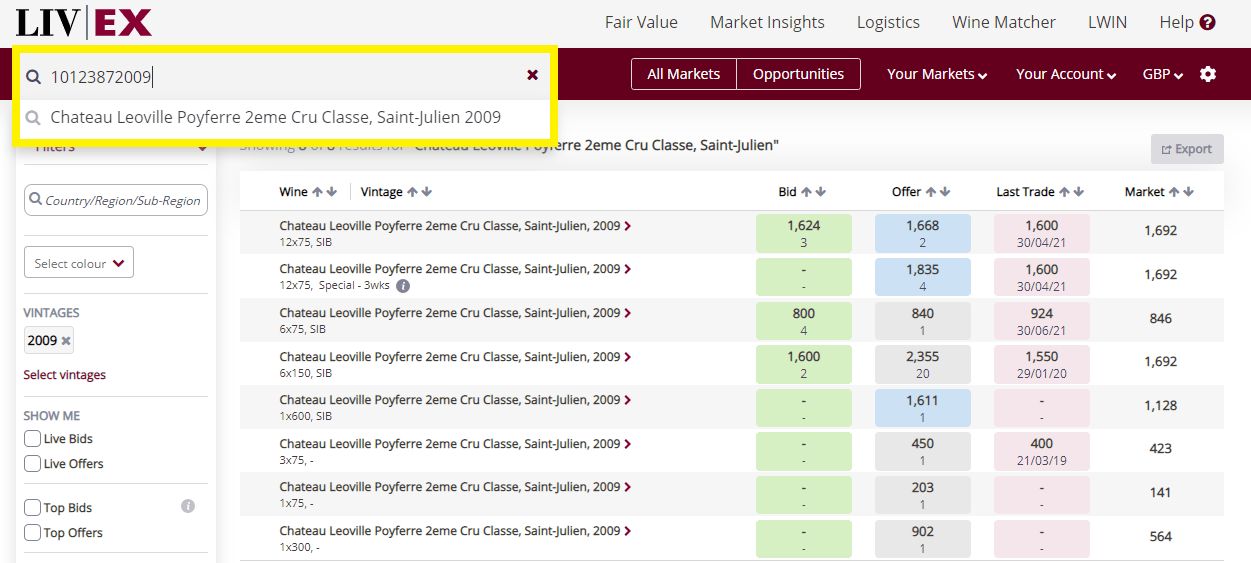Click the 1,550 last trade cell
Image resolution: width=1251 pixels, height=563 pixels.
point(1042,364)
